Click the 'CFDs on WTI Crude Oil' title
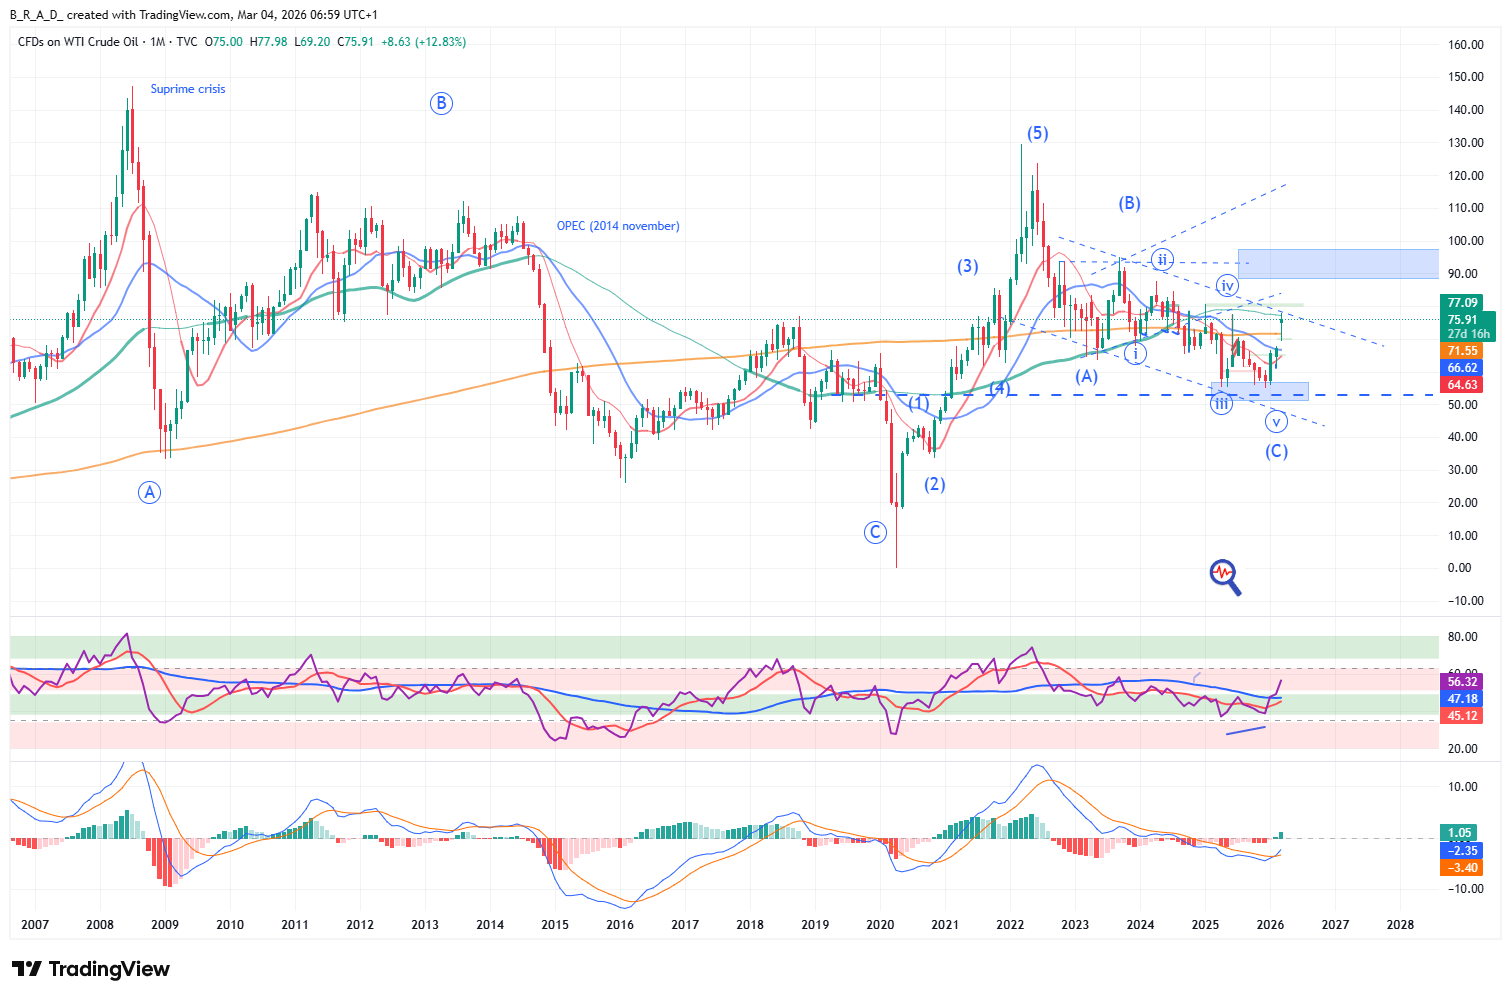The height and width of the screenshot is (999, 1511). [x=78, y=42]
